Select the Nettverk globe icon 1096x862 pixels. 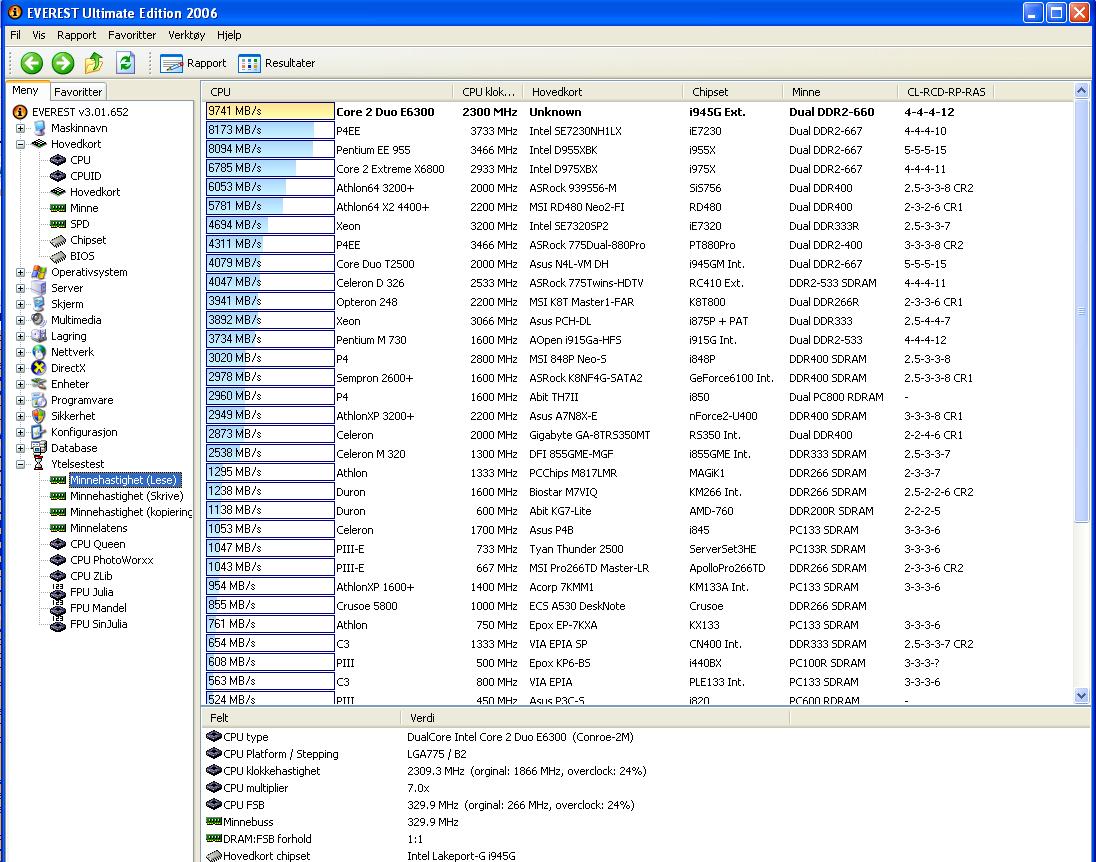pyautogui.click(x=39, y=352)
